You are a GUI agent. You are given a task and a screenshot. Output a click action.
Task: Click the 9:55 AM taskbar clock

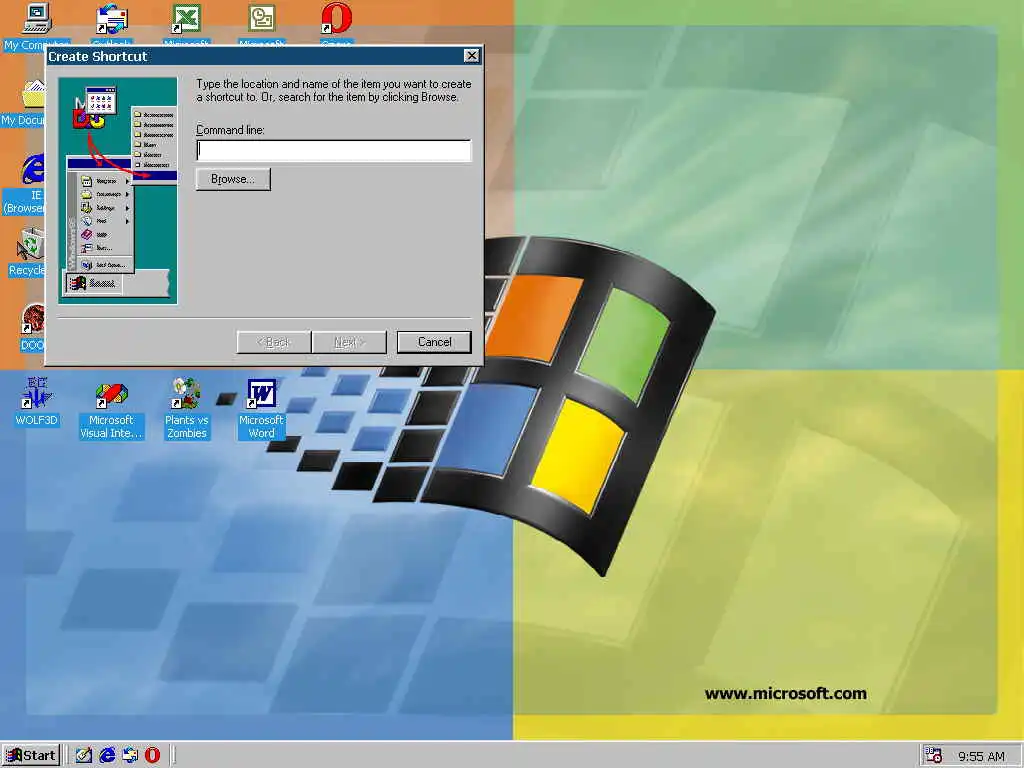coord(981,756)
